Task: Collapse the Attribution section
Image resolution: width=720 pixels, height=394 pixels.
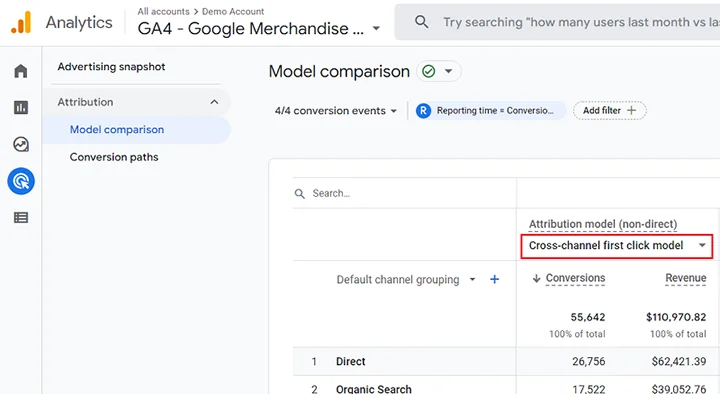Action: click(214, 102)
